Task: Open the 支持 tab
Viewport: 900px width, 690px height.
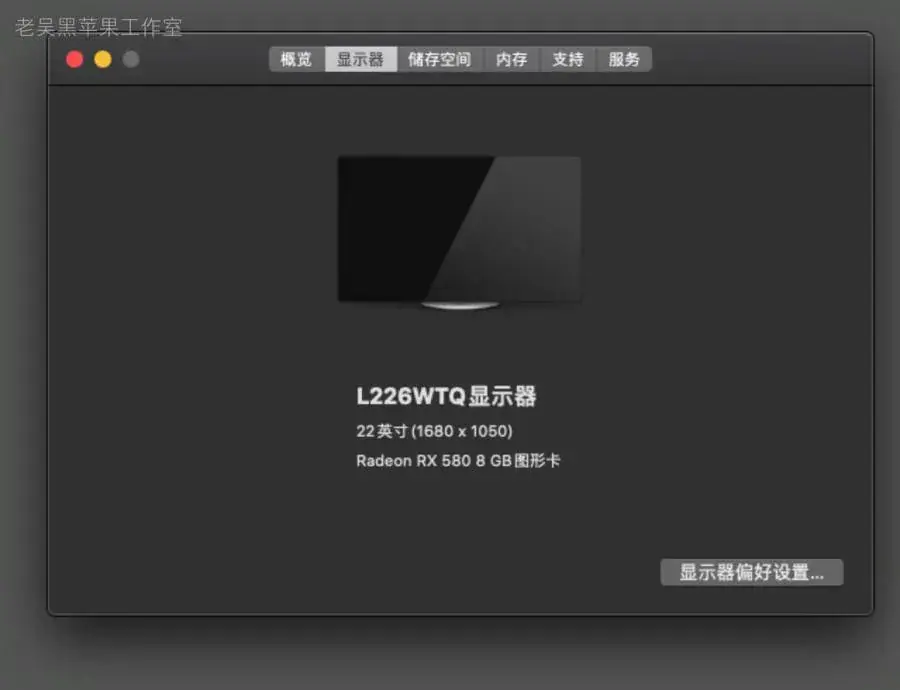Action: (x=568, y=59)
